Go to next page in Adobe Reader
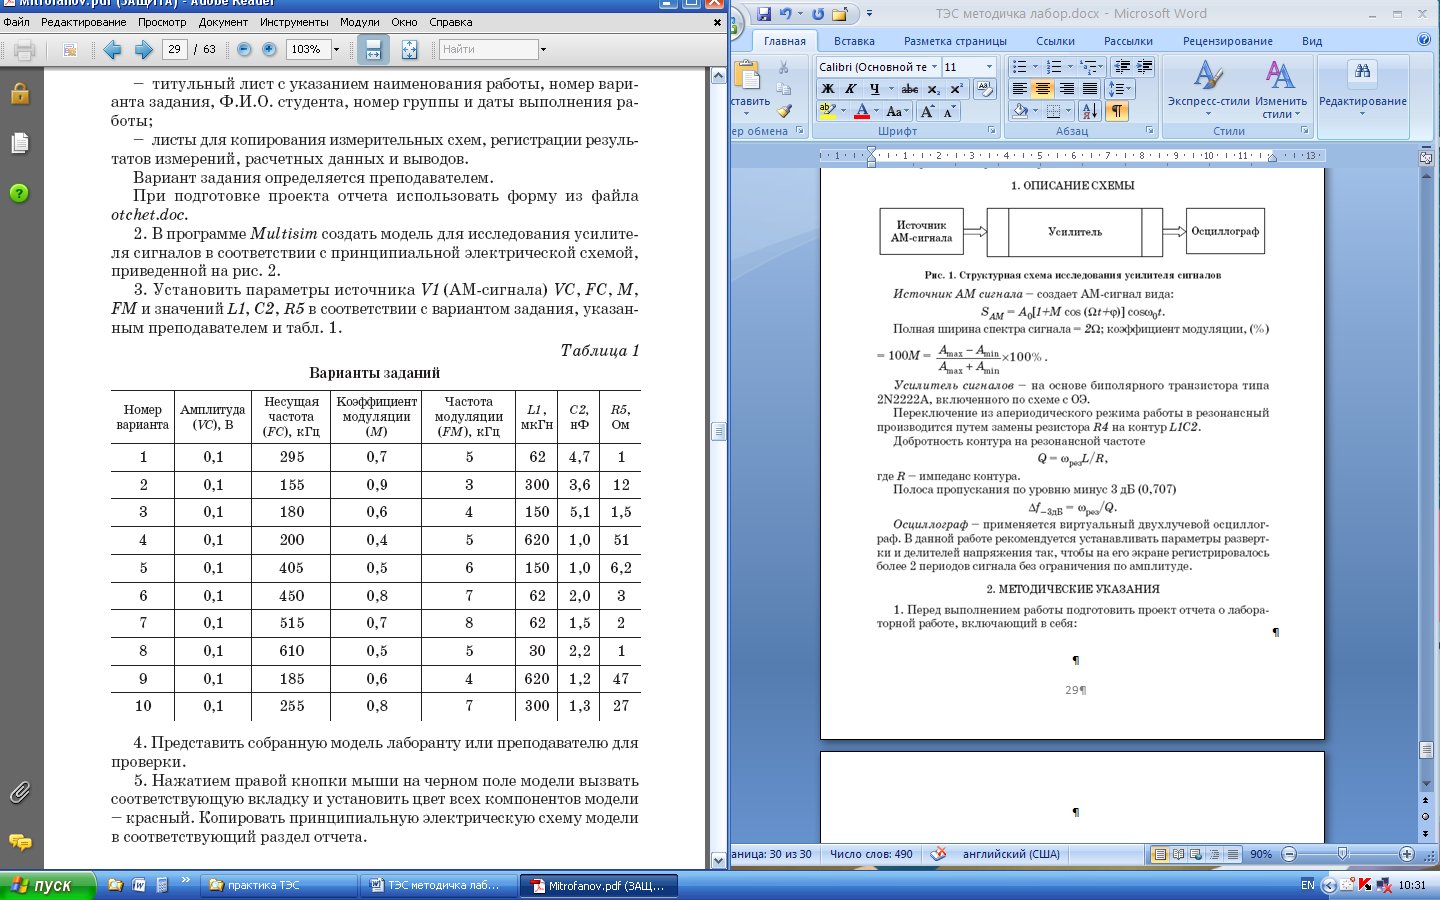 click(x=143, y=49)
